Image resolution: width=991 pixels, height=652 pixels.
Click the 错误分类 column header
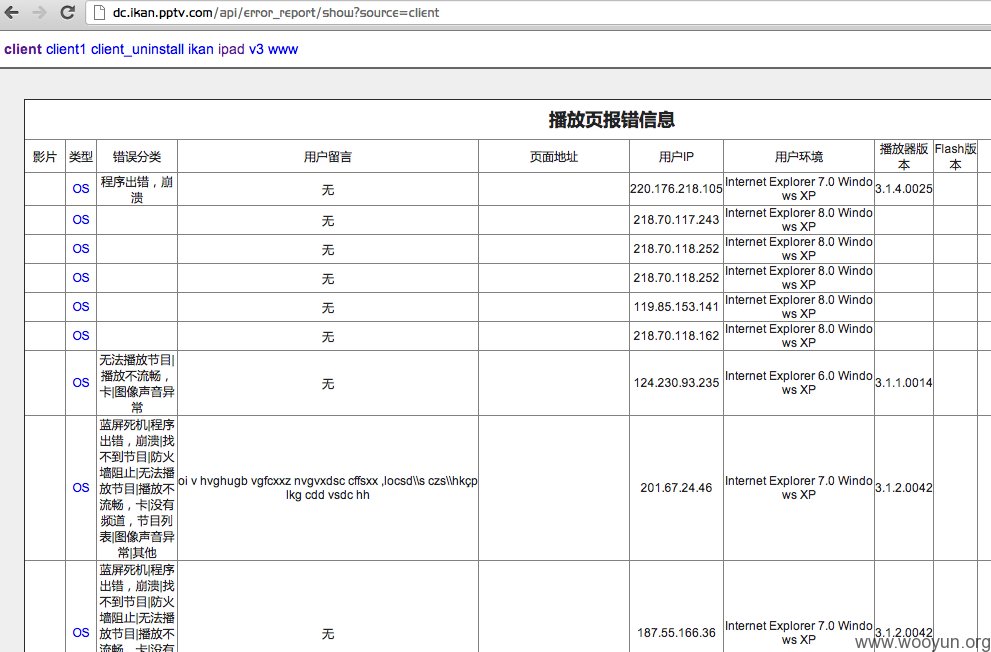tap(137, 157)
